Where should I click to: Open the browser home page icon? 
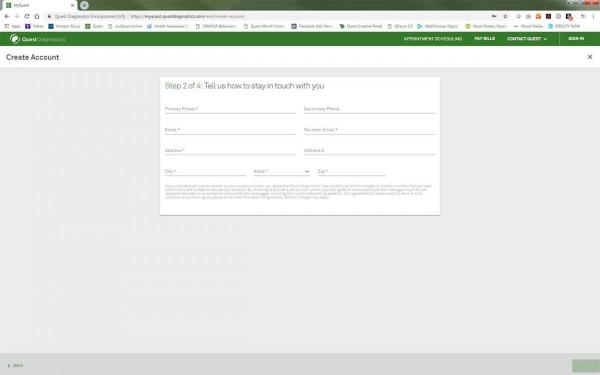click(x=37, y=16)
